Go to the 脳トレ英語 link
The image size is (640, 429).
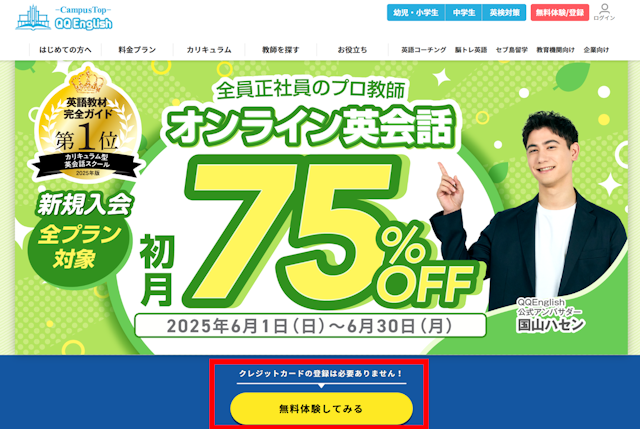[x=471, y=50]
